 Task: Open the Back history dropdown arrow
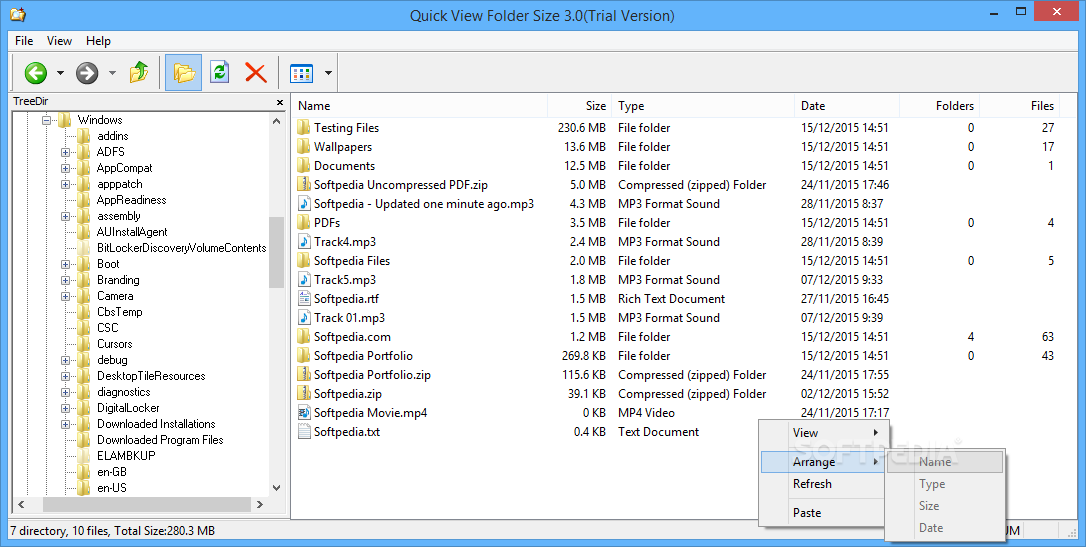click(x=60, y=73)
